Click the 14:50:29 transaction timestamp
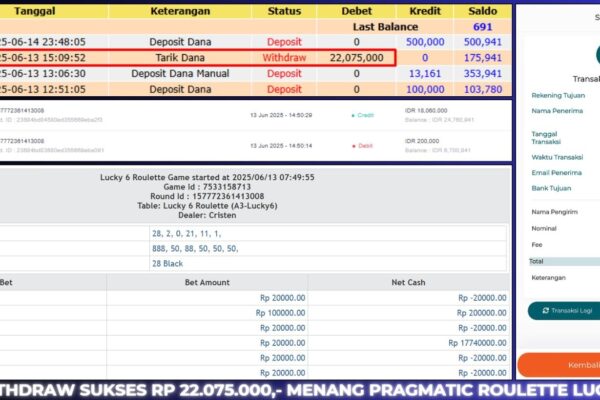600x400 pixels. (x=281, y=115)
